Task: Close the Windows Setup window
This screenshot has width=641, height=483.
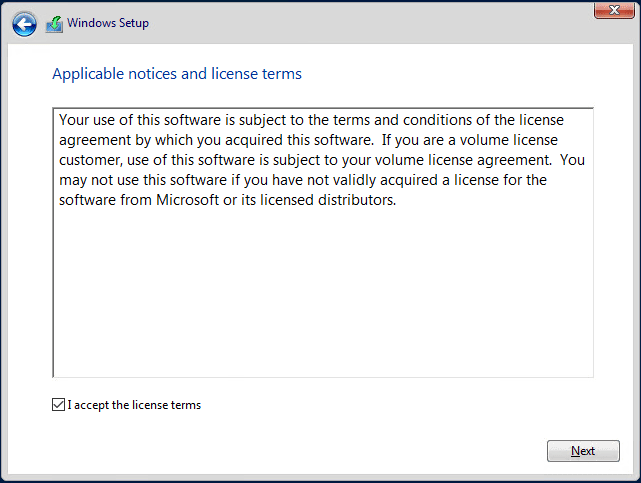Action: (608, 10)
